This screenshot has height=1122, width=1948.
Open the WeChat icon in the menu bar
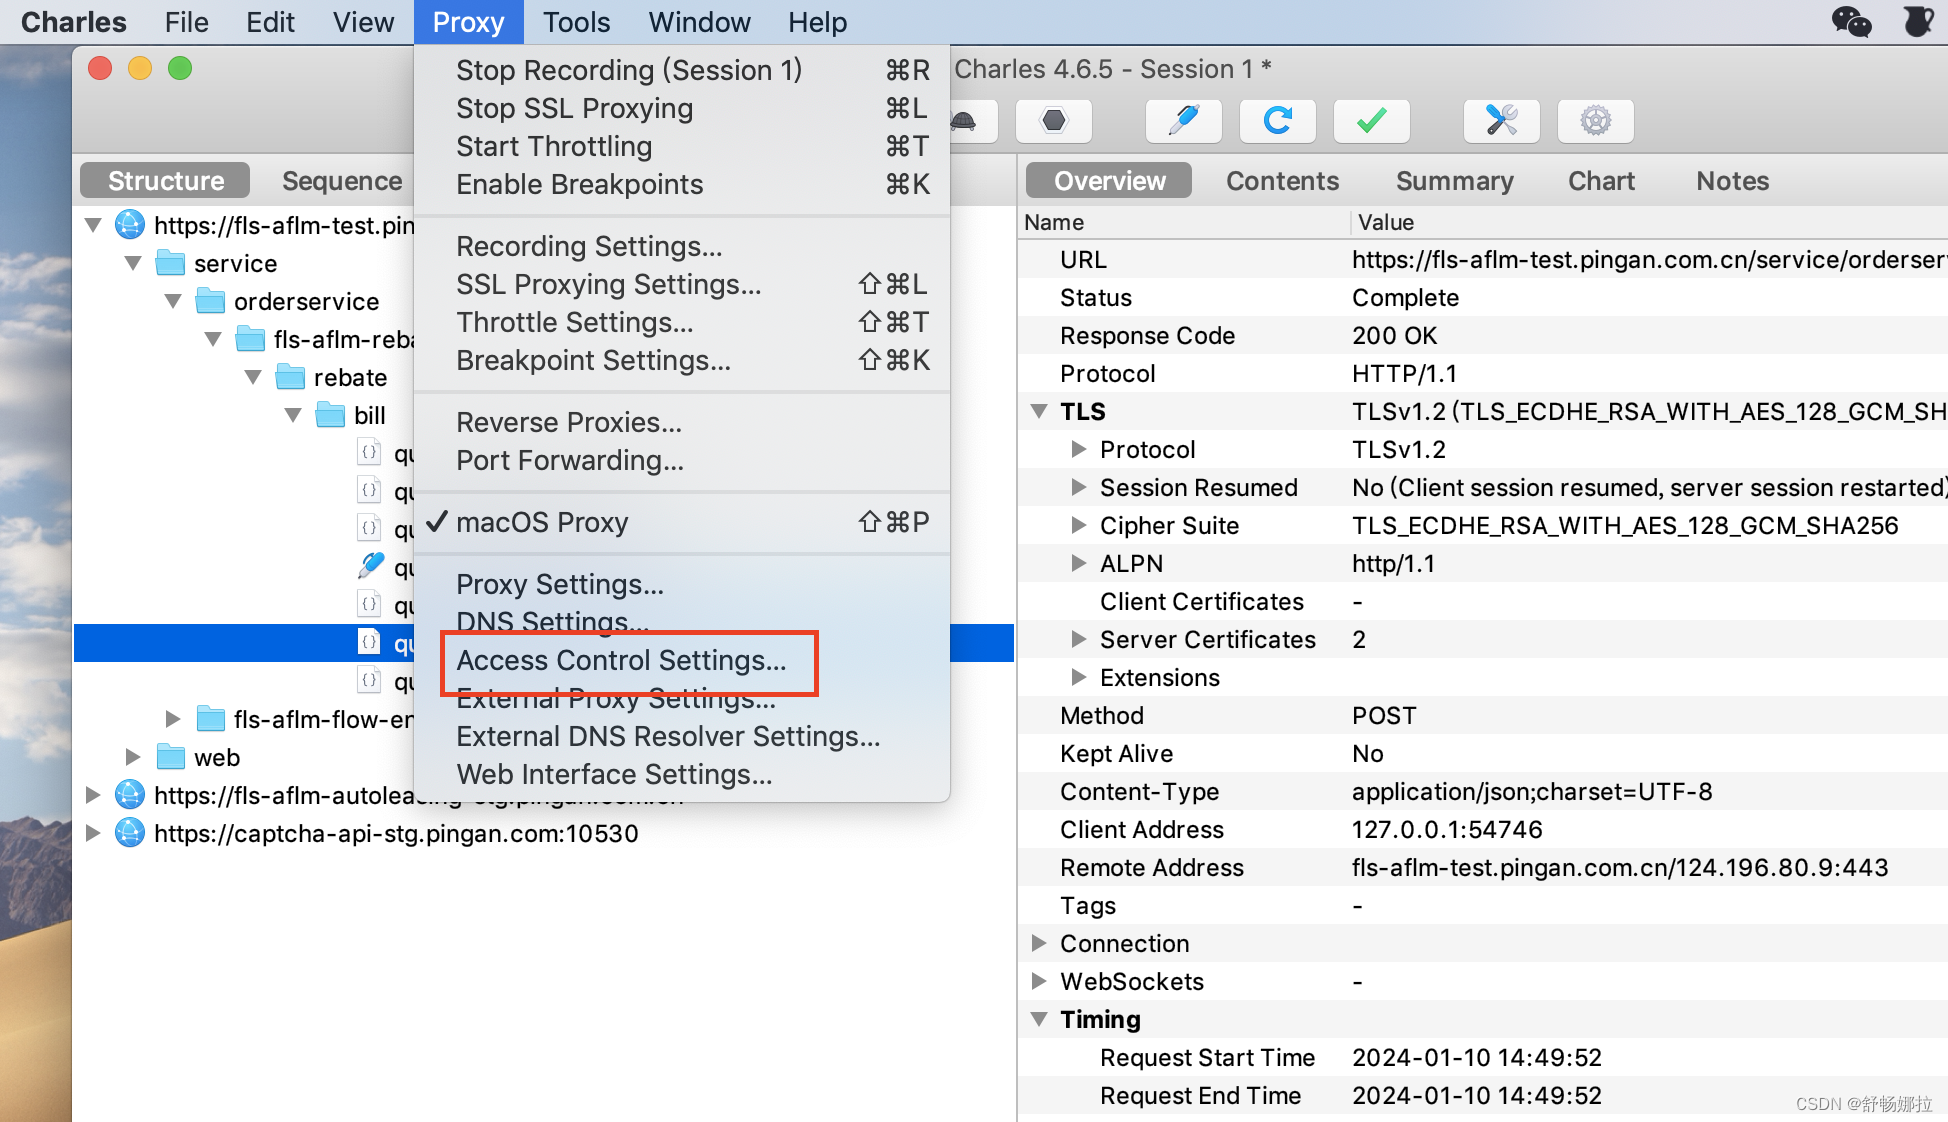click(1851, 22)
